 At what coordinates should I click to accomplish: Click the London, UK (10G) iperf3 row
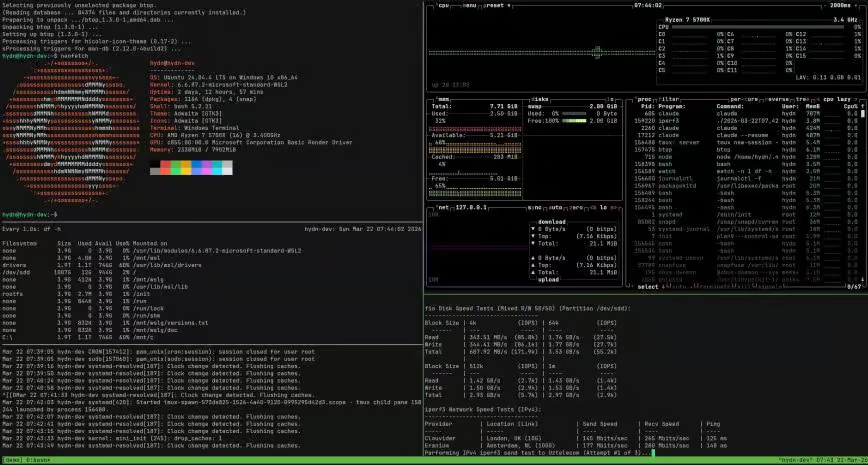(x=576, y=438)
